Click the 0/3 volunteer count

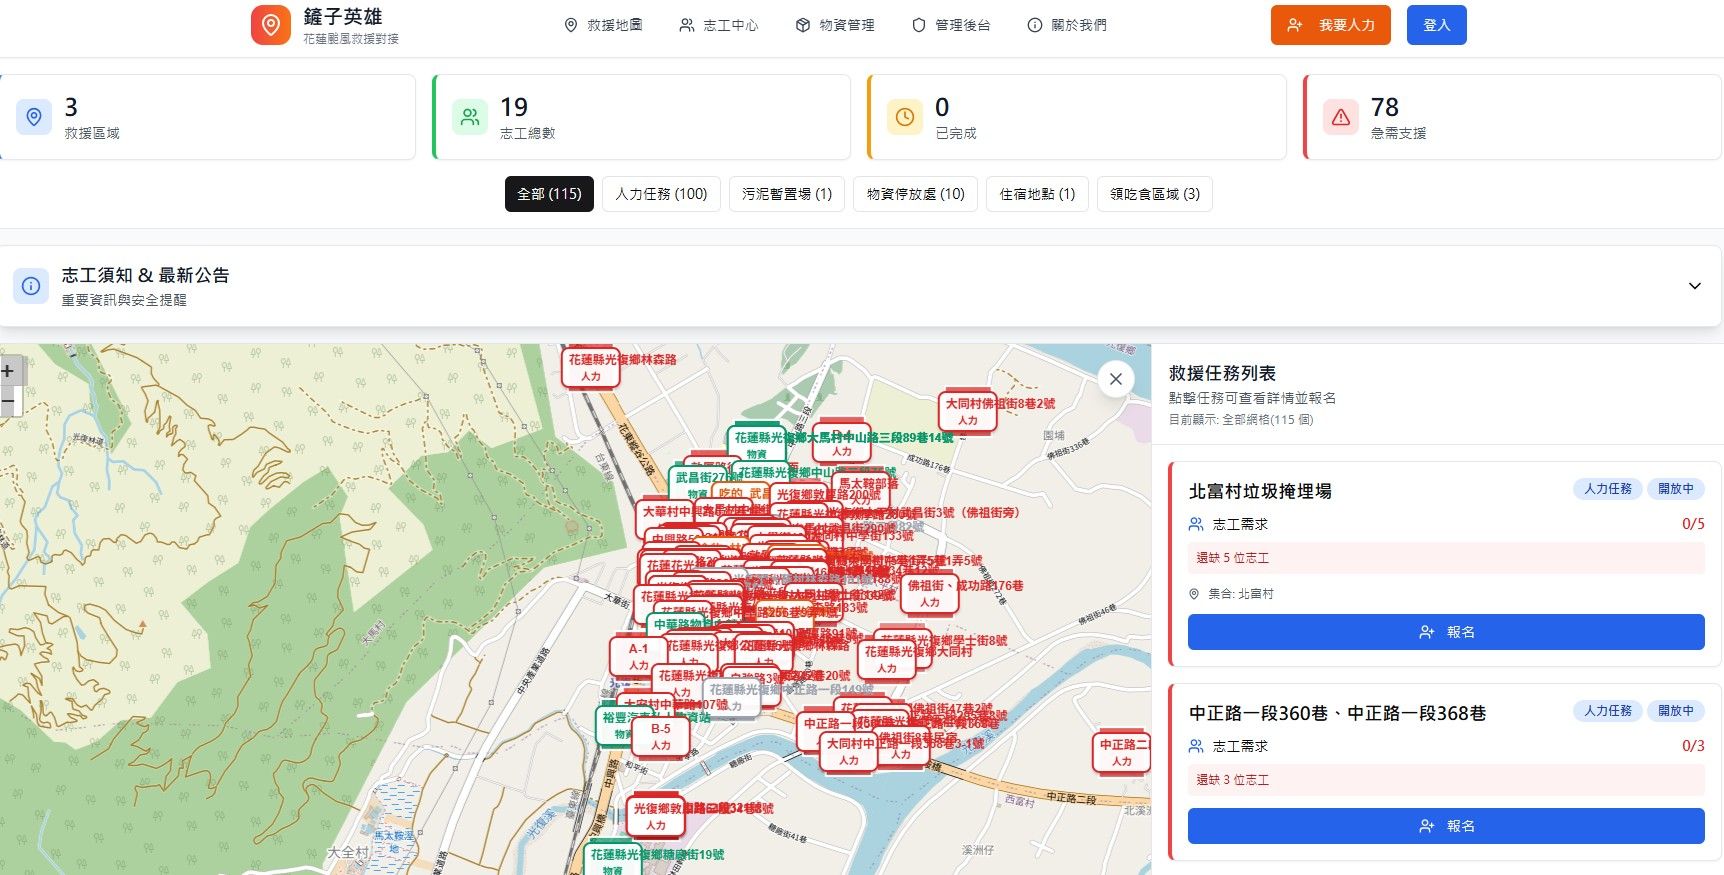[1693, 746]
